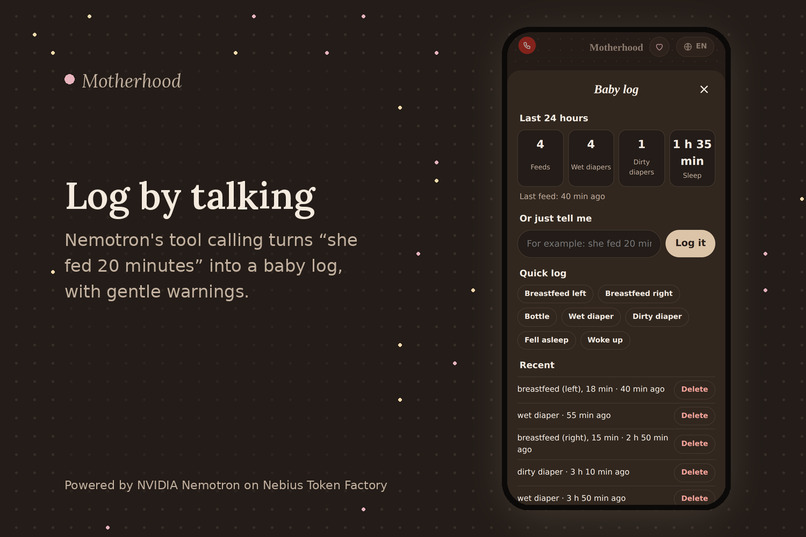This screenshot has width=806, height=537.
Task: Click the Motherhood title in phone header
Action: (616, 47)
